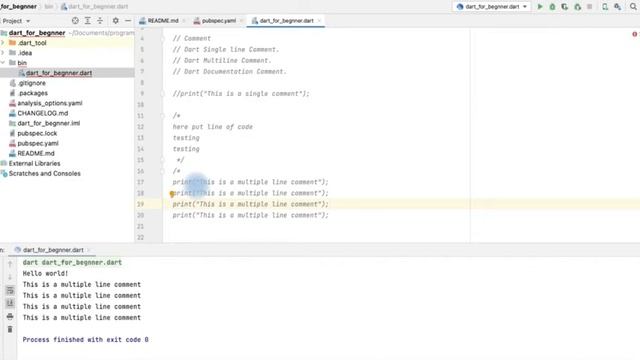The height and width of the screenshot is (360, 640).
Task: Close the README.md editor tab
Action: 183,20
